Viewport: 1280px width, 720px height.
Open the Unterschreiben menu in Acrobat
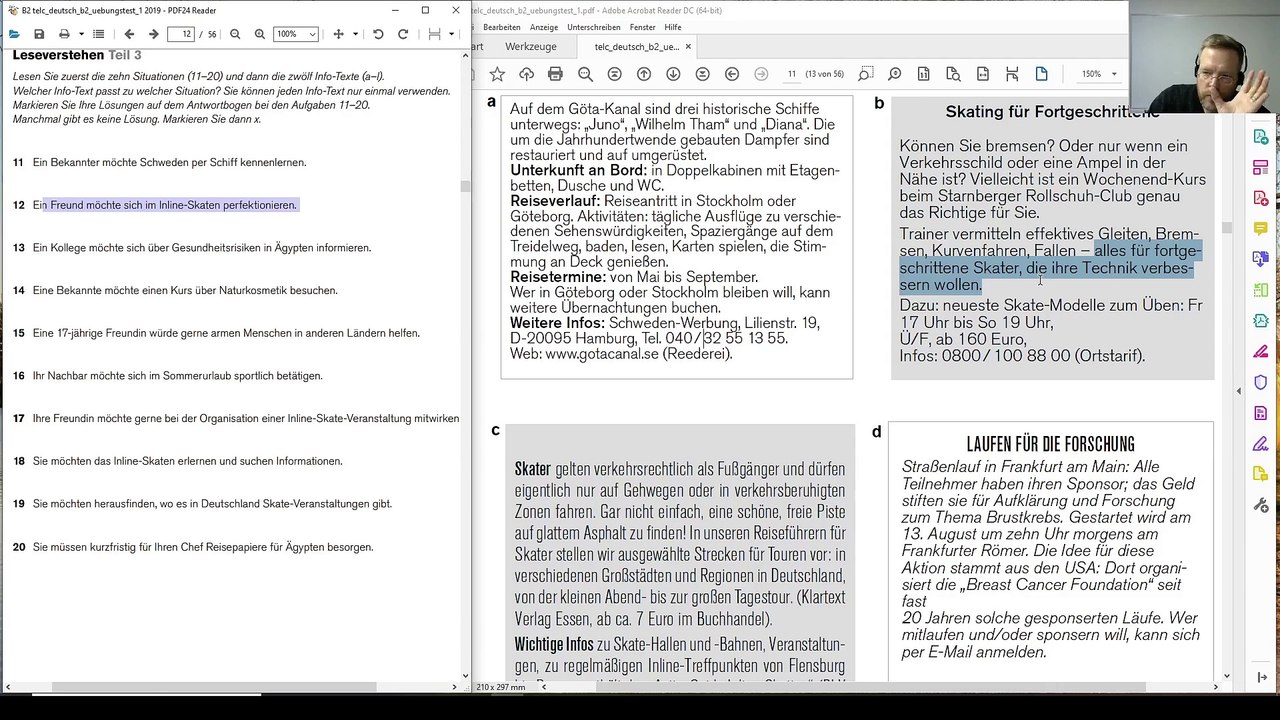click(x=594, y=27)
